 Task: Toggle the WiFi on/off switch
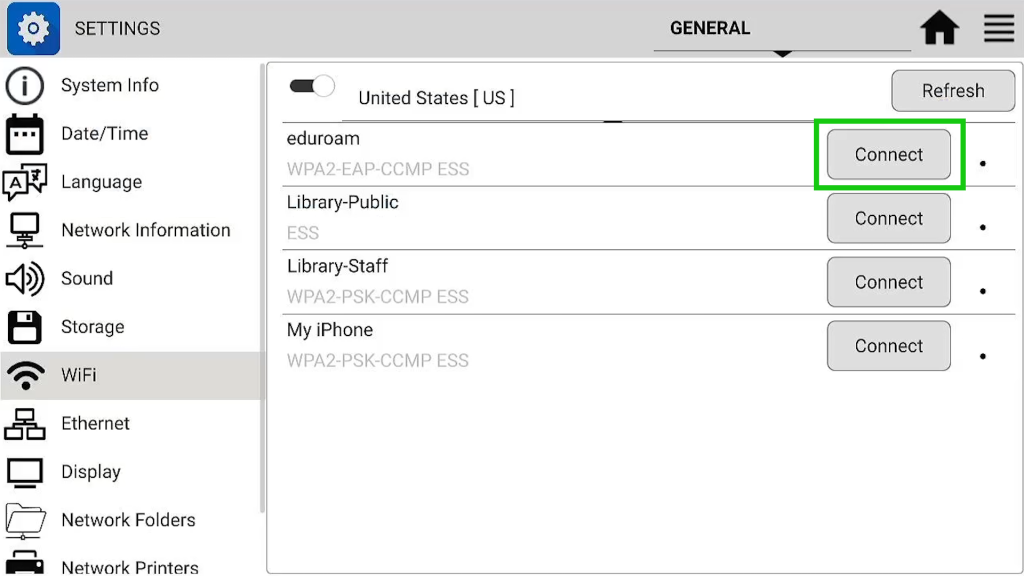tap(312, 86)
